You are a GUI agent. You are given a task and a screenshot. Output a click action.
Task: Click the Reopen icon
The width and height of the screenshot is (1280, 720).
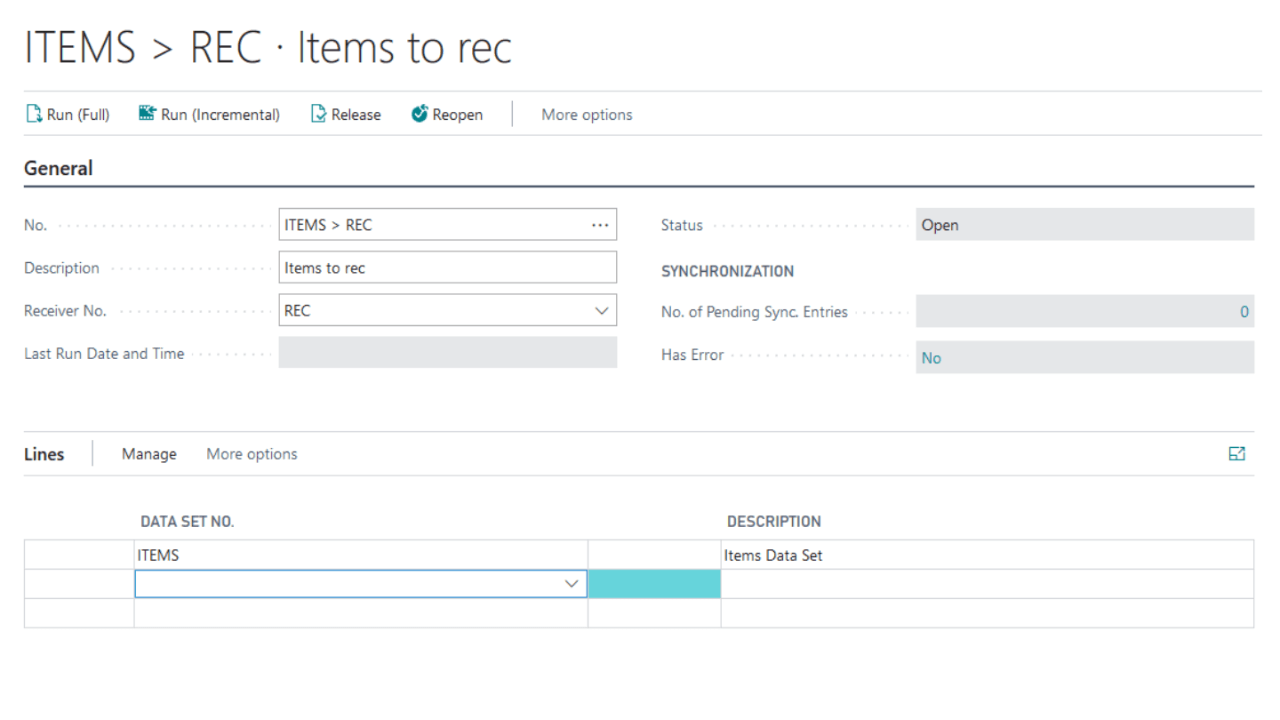click(x=420, y=114)
